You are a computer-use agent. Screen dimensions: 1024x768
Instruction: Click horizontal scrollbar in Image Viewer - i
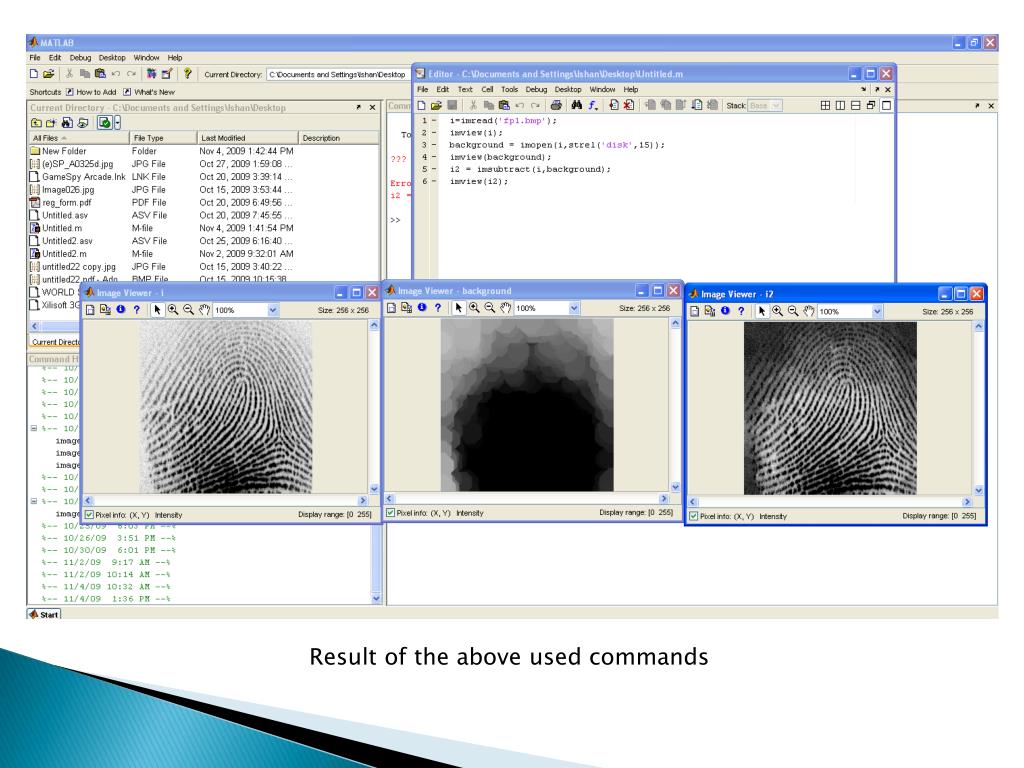(225, 500)
